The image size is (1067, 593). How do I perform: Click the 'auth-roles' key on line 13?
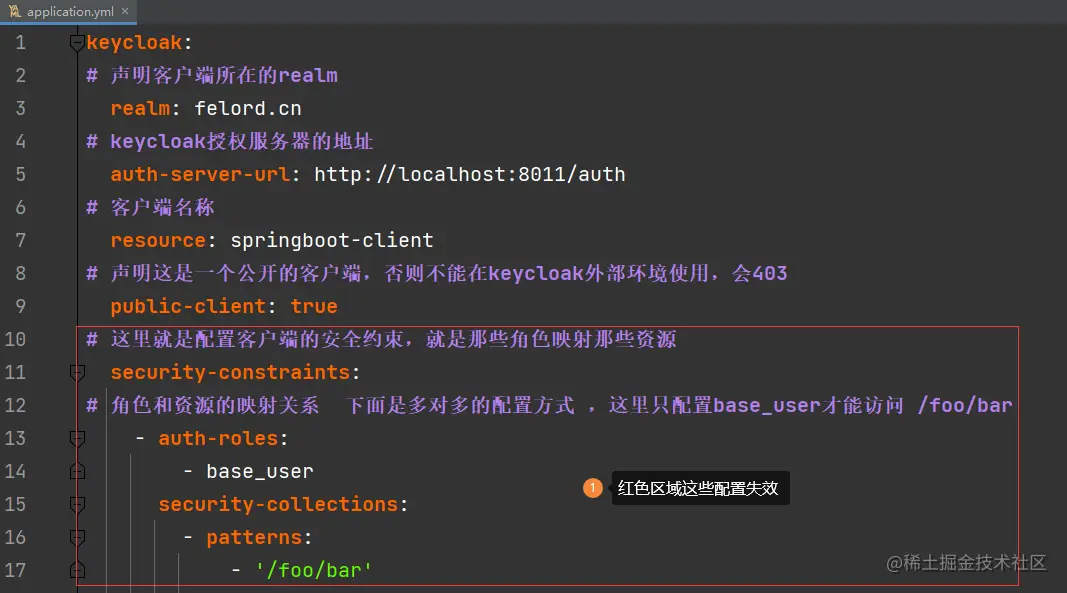pyautogui.click(x=218, y=438)
